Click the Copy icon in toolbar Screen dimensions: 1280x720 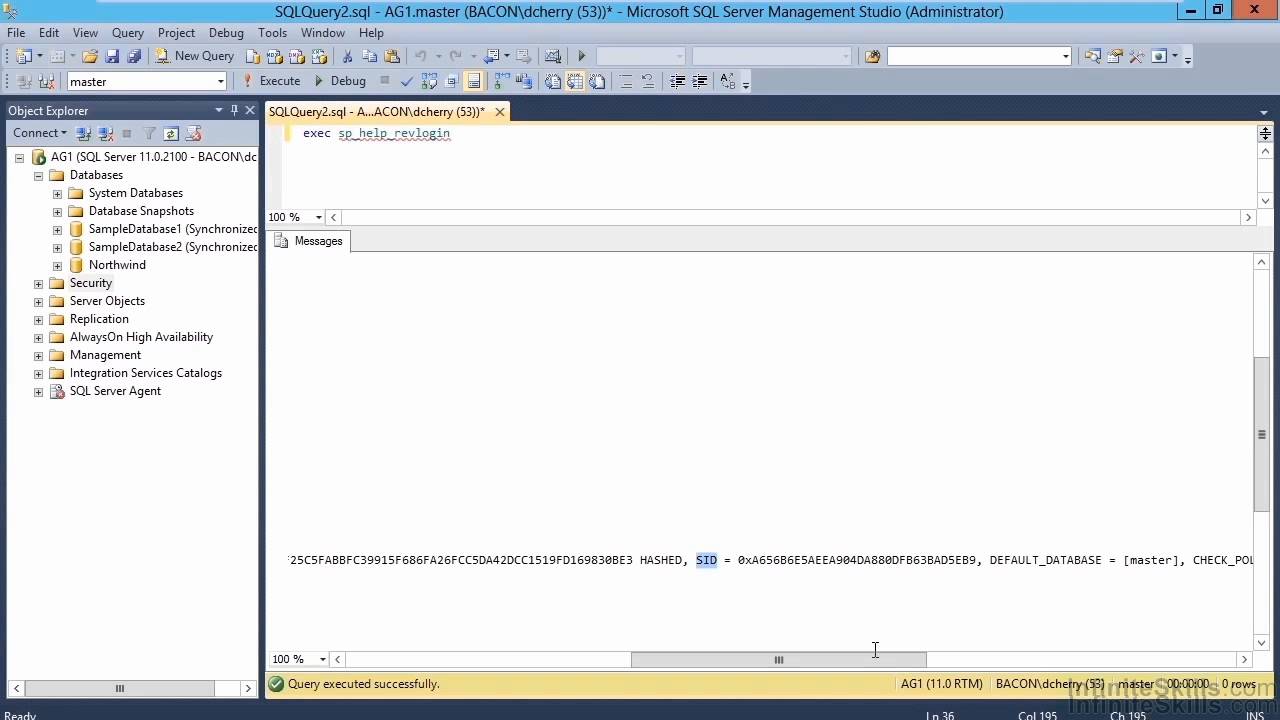coord(369,56)
